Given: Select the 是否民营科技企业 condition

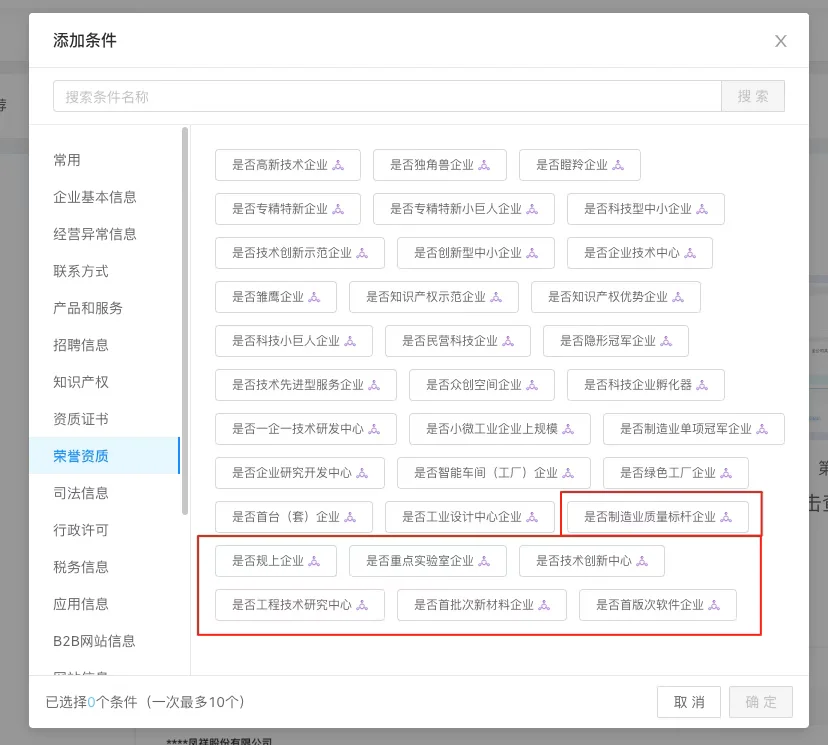Looking at the screenshot, I should click(x=457, y=341).
